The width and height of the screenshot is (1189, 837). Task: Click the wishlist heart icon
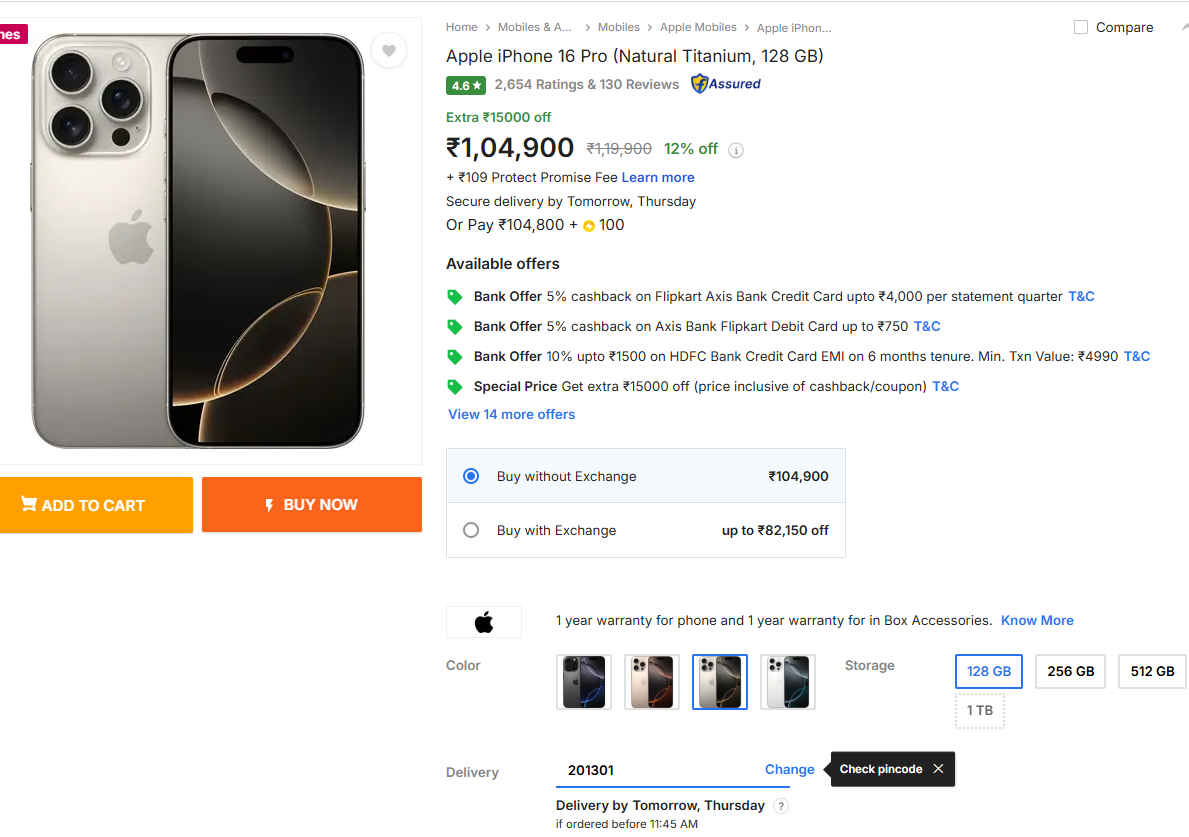pos(389,51)
